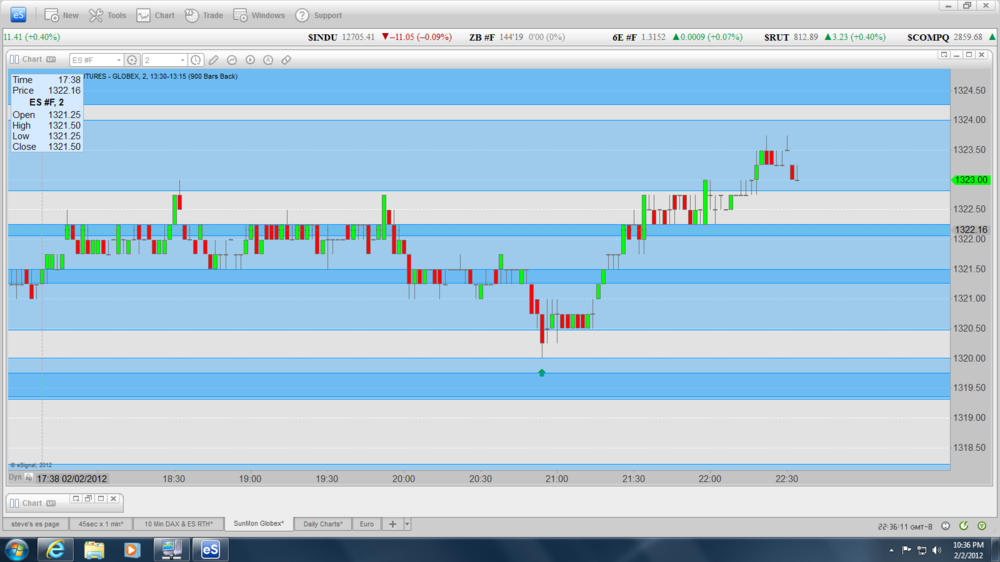Click the play replay icon in chart toolbar
The width and height of the screenshot is (1000, 562).
pyautogui.click(x=251, y=60)
